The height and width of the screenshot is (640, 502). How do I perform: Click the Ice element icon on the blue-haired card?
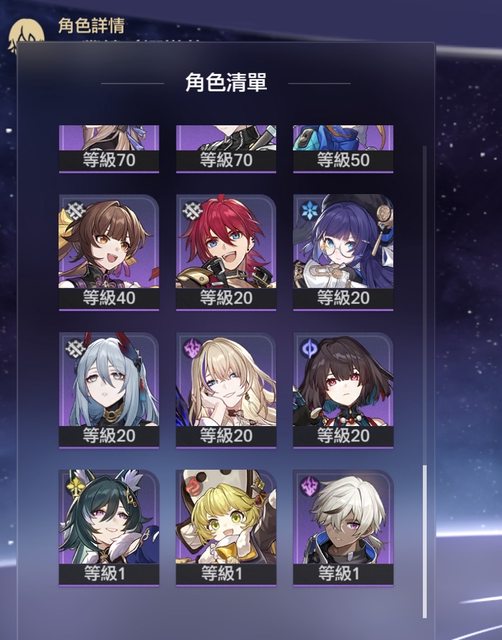[x=309, y=210]
